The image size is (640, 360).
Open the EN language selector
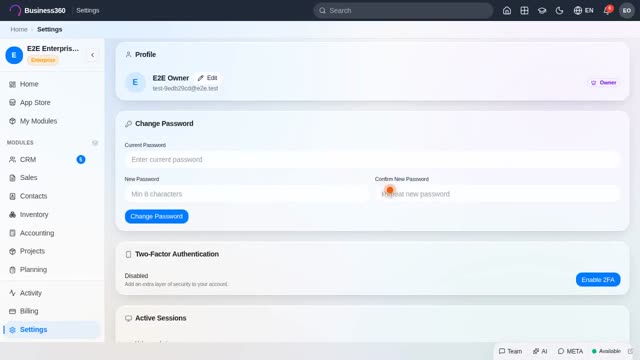pos(583,11)
